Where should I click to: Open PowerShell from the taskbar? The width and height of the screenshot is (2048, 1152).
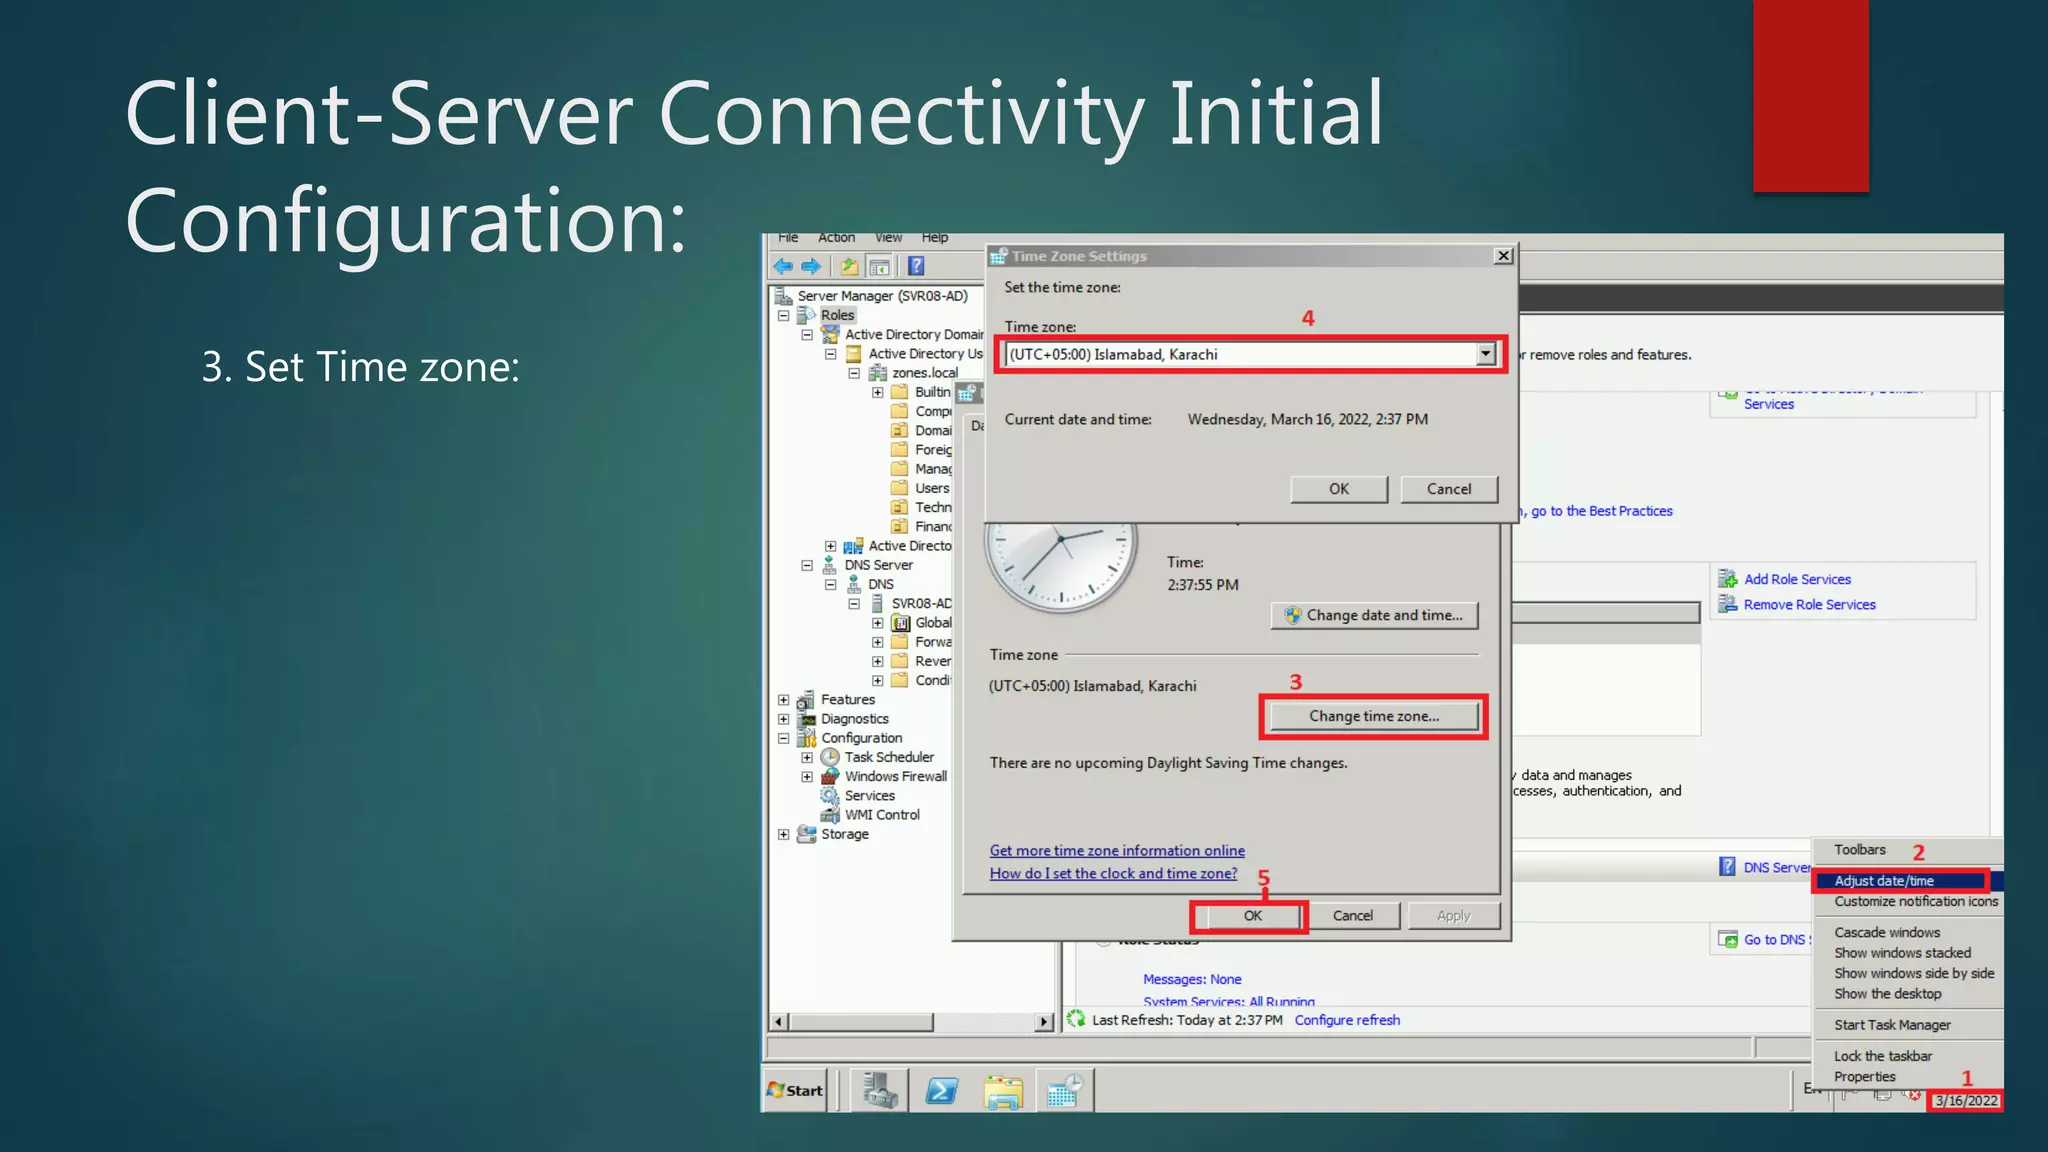coord(941,1090)
